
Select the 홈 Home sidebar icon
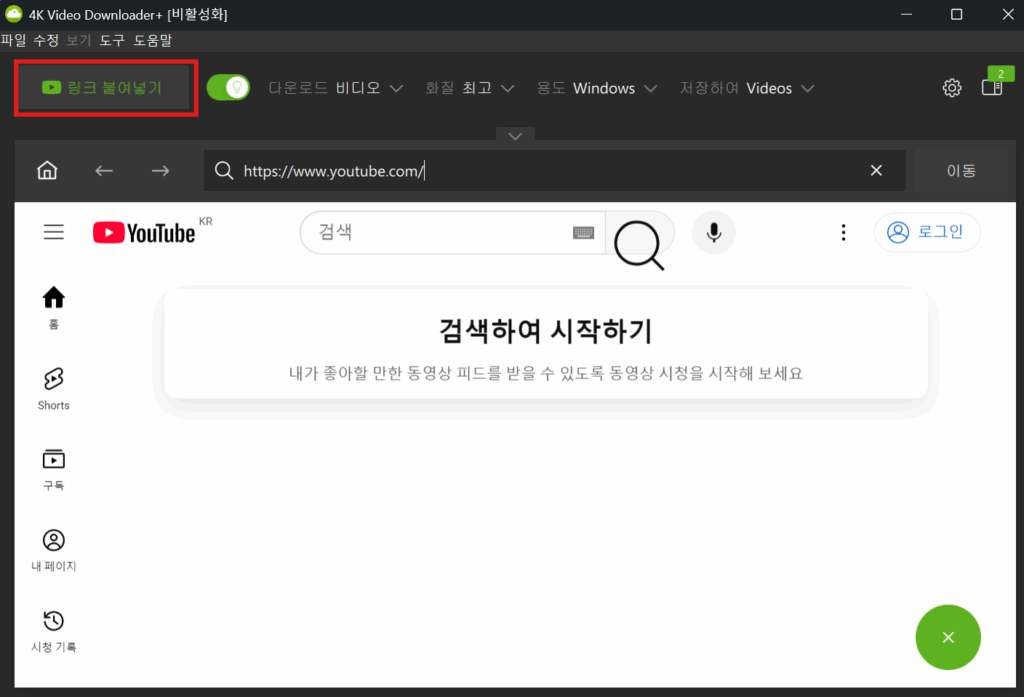coord(54,308)
